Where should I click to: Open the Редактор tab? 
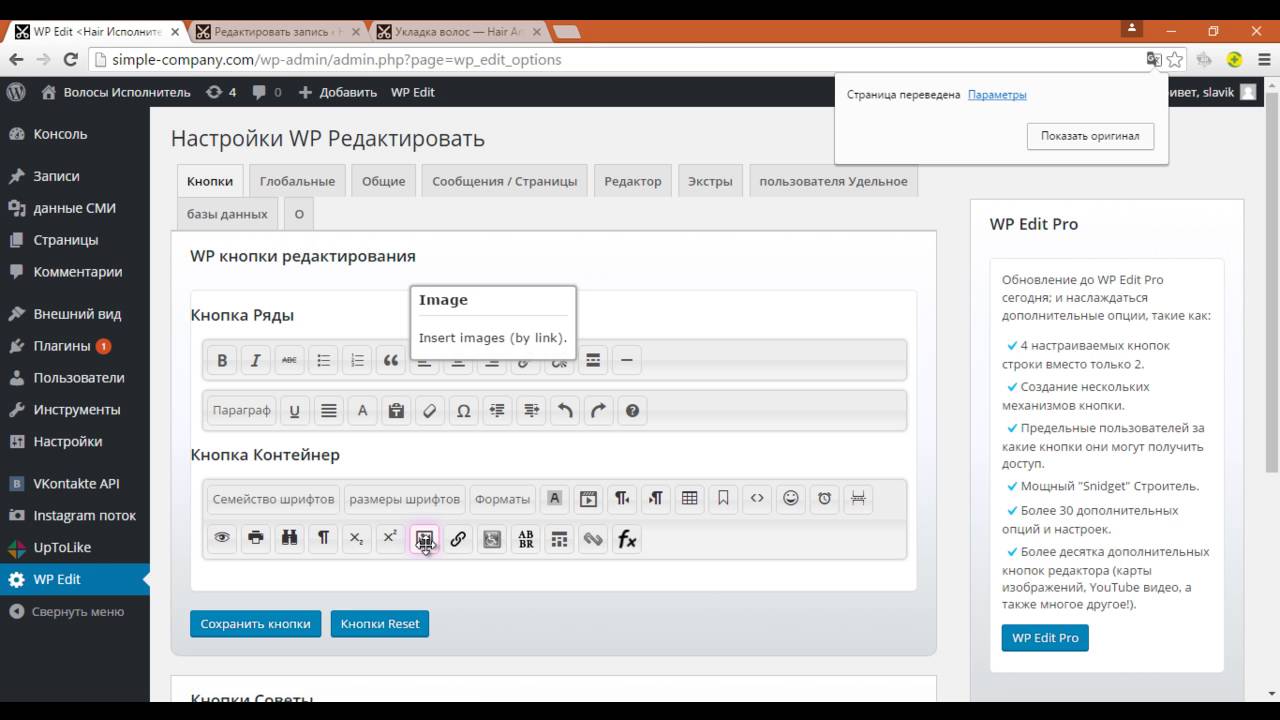[633, 181]
